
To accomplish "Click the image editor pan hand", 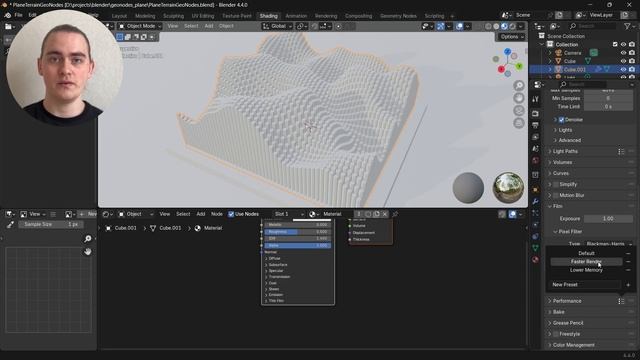I will pyautogui.click(x=88, y=252).
